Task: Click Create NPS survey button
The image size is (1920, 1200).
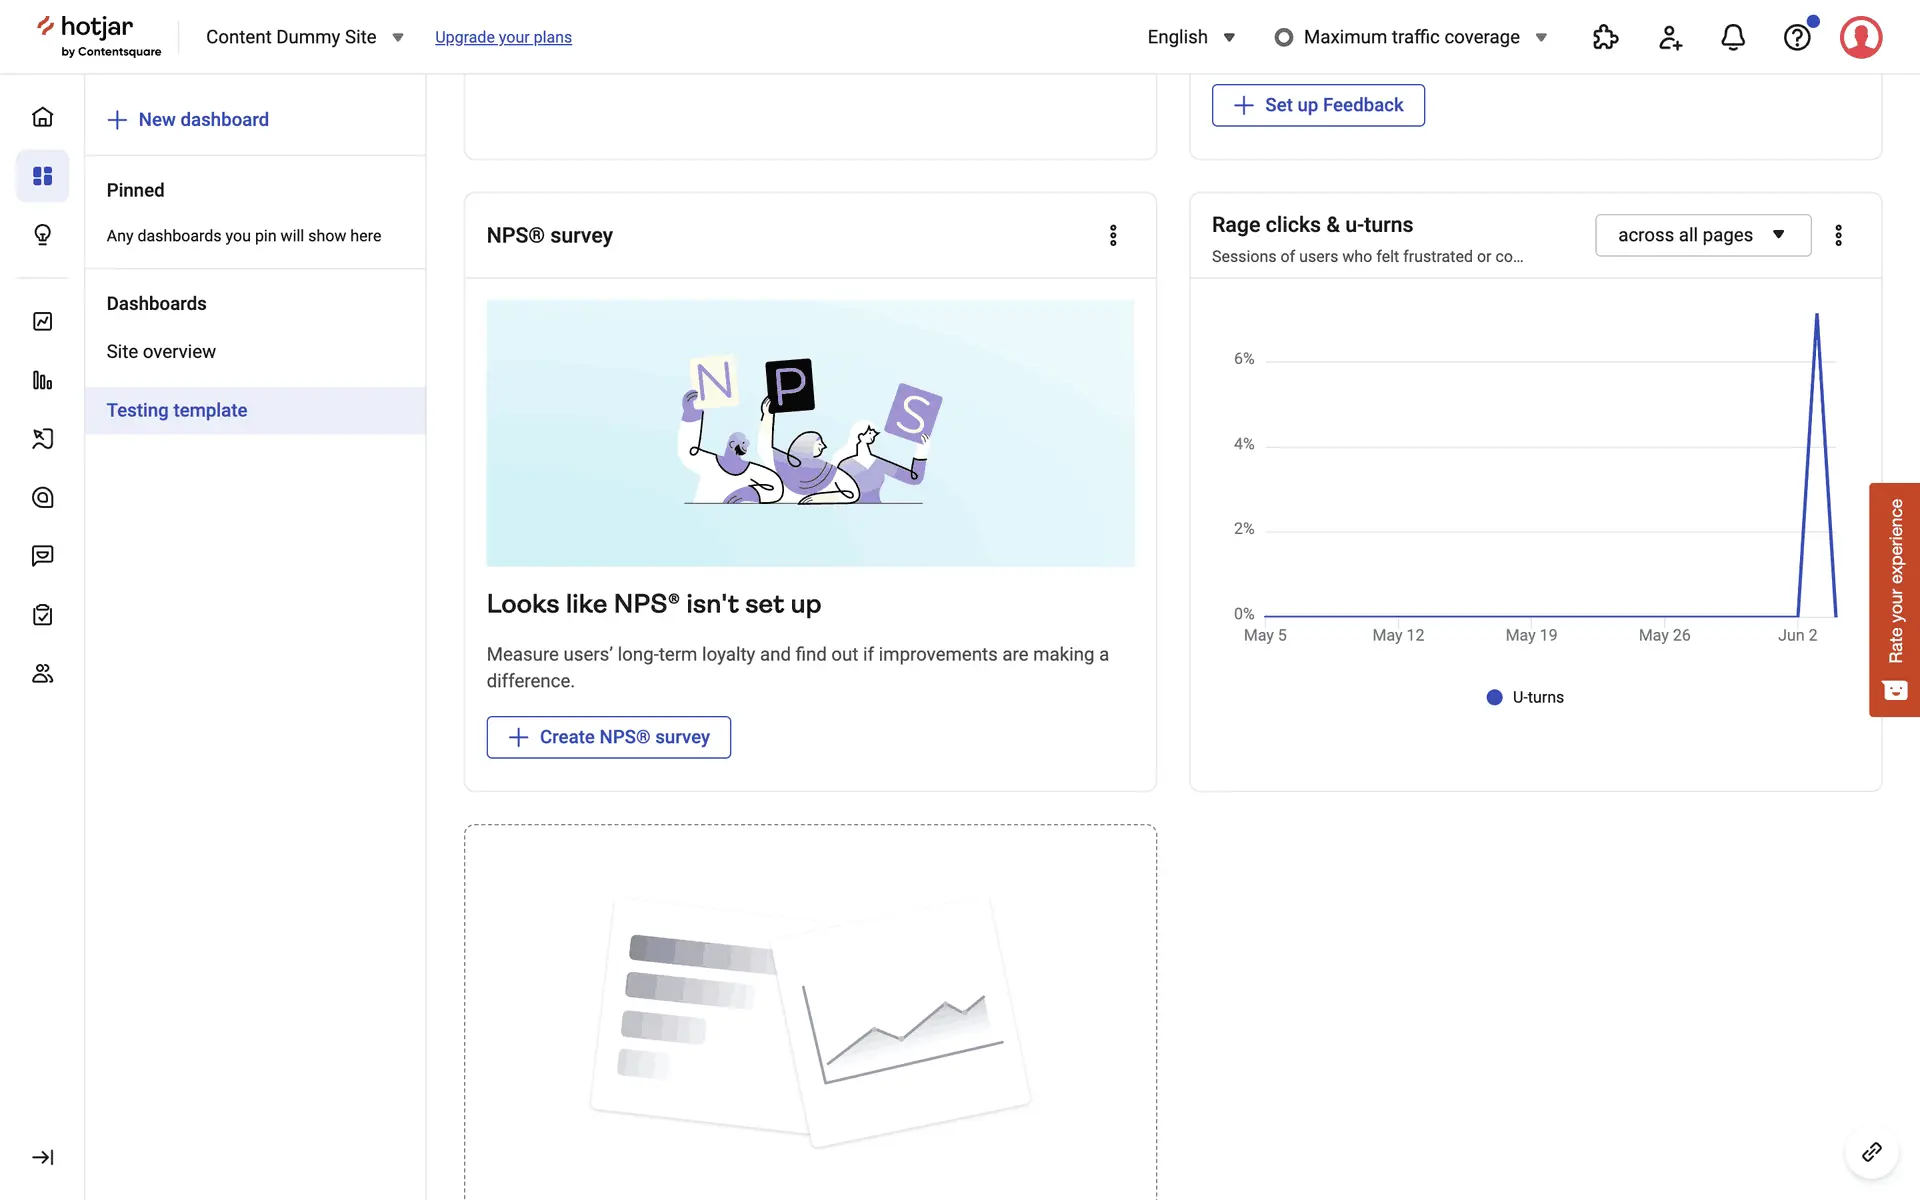Action: [x=608, y=737]
